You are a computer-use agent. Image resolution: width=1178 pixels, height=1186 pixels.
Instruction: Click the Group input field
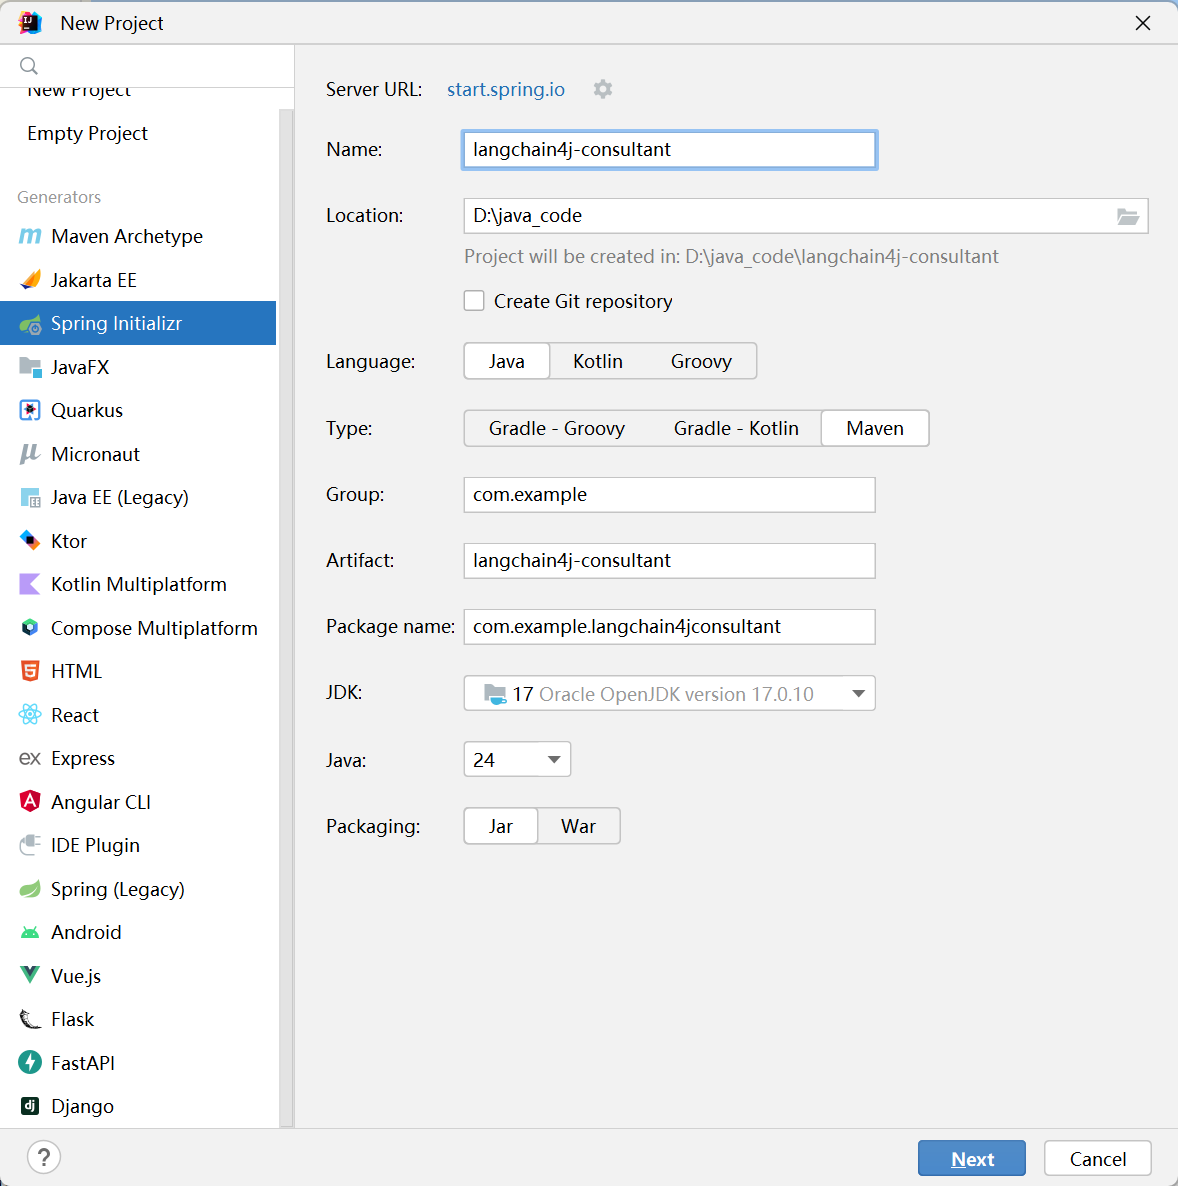click(670, 495)
